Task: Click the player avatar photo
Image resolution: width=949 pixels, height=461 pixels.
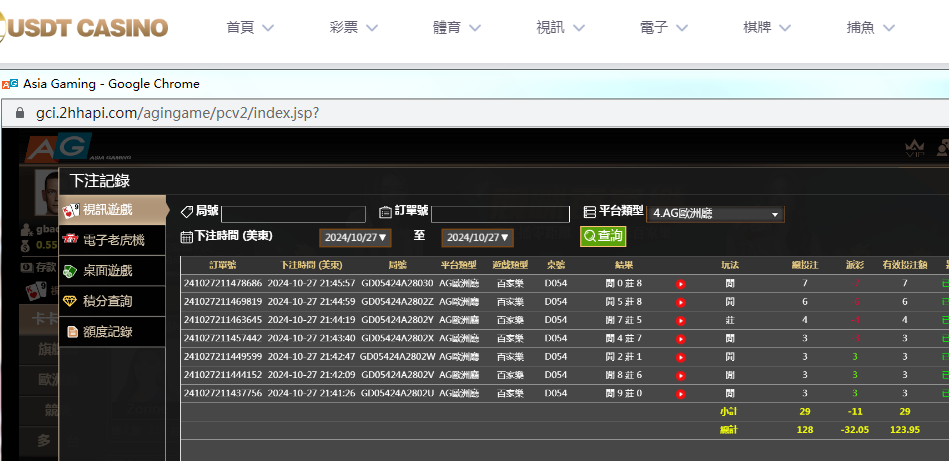Action: point(46,192)
